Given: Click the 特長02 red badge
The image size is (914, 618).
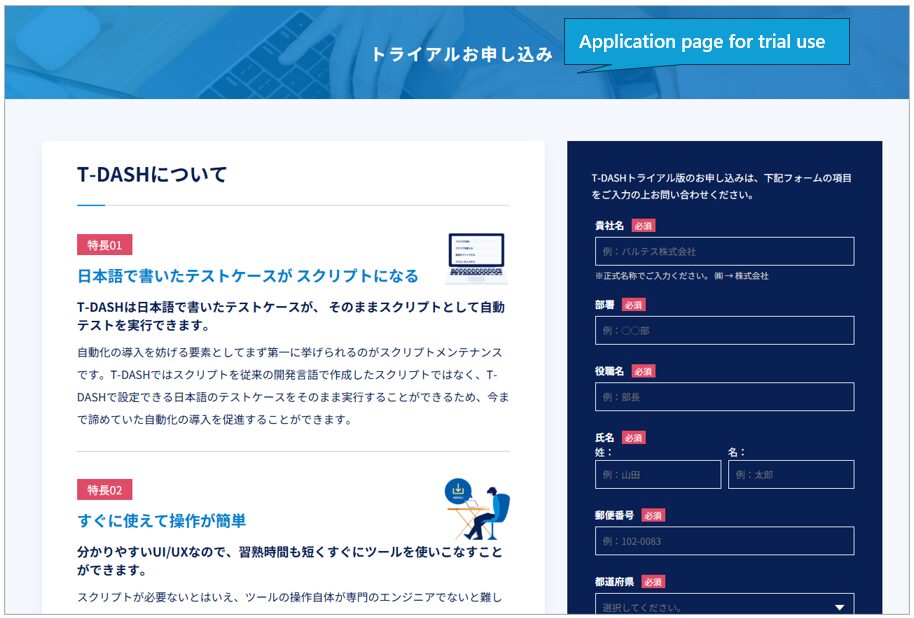Looking at the screenshot, I should [104, 490].
